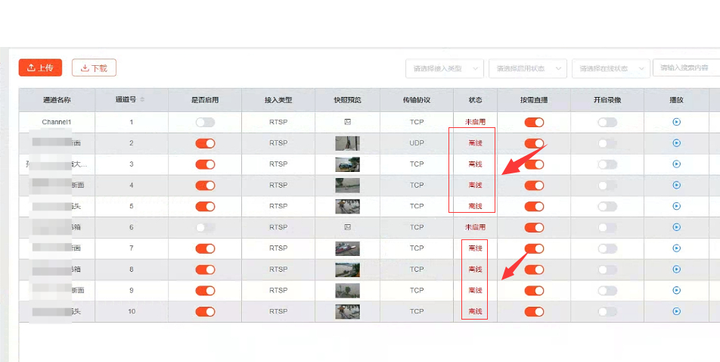The width and height of the screenshot is (720, 362).
Task: Enable the Channel1 是否启用 switch
Action: (205, 122)
